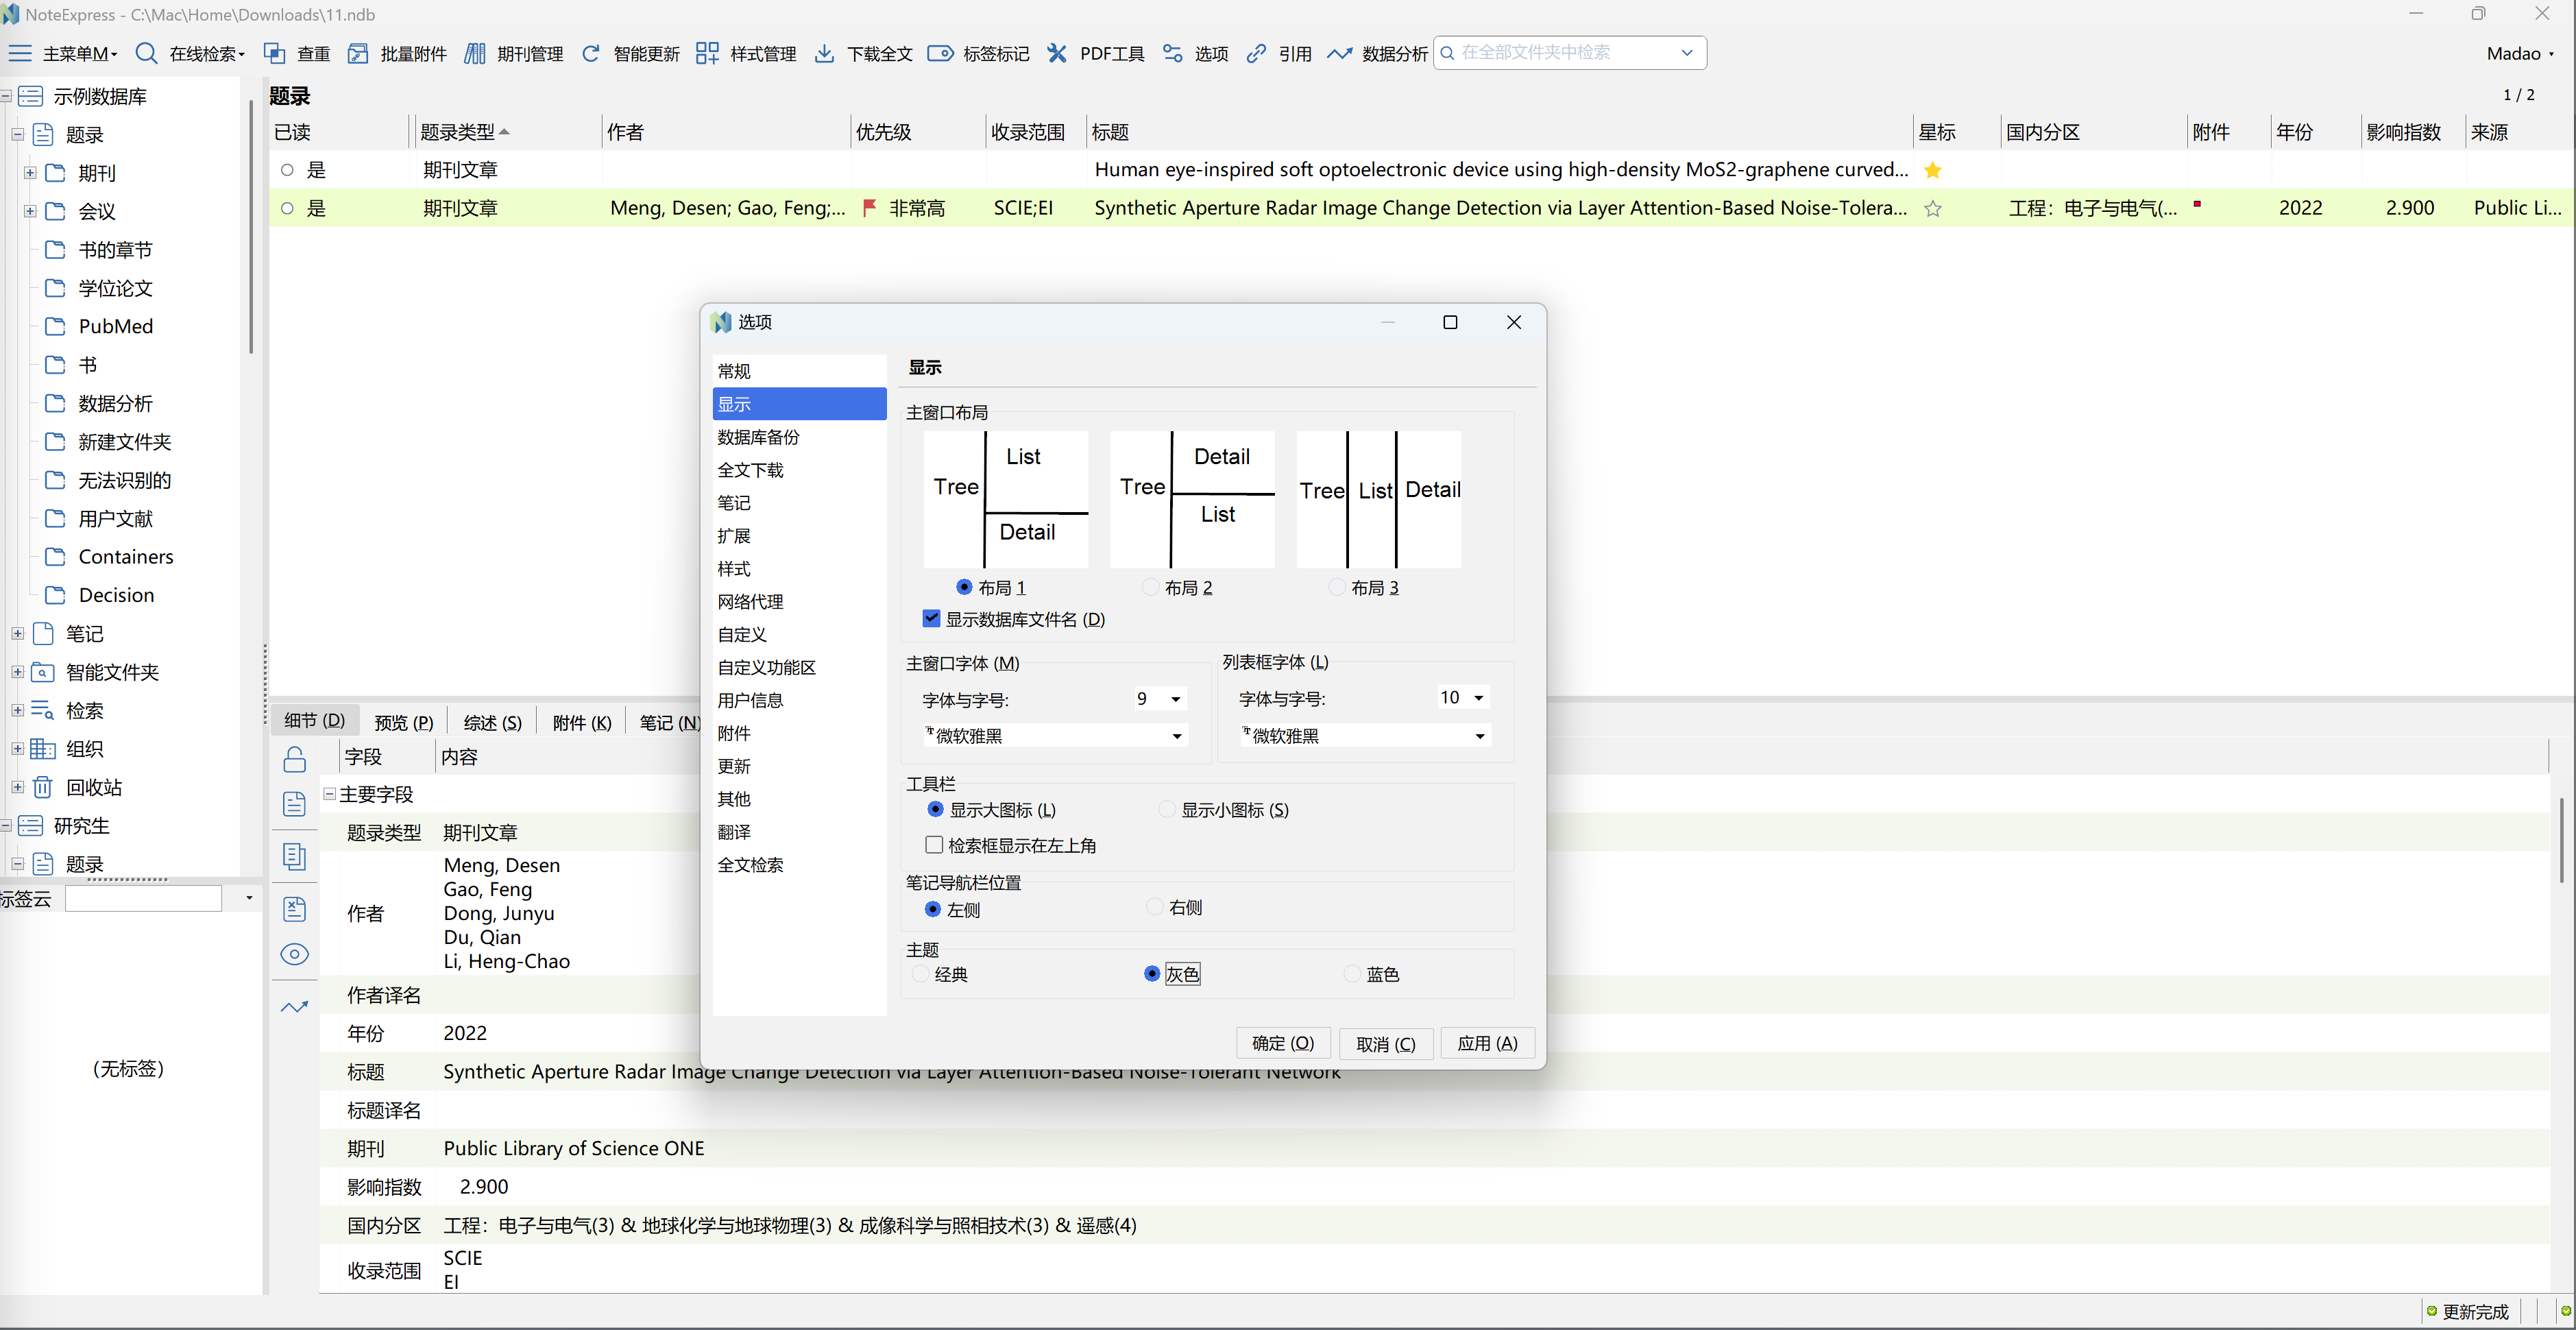Click the 批量附件 toolbar icon
This screenshot has width=2576, height=1330.
pos(358,53)
